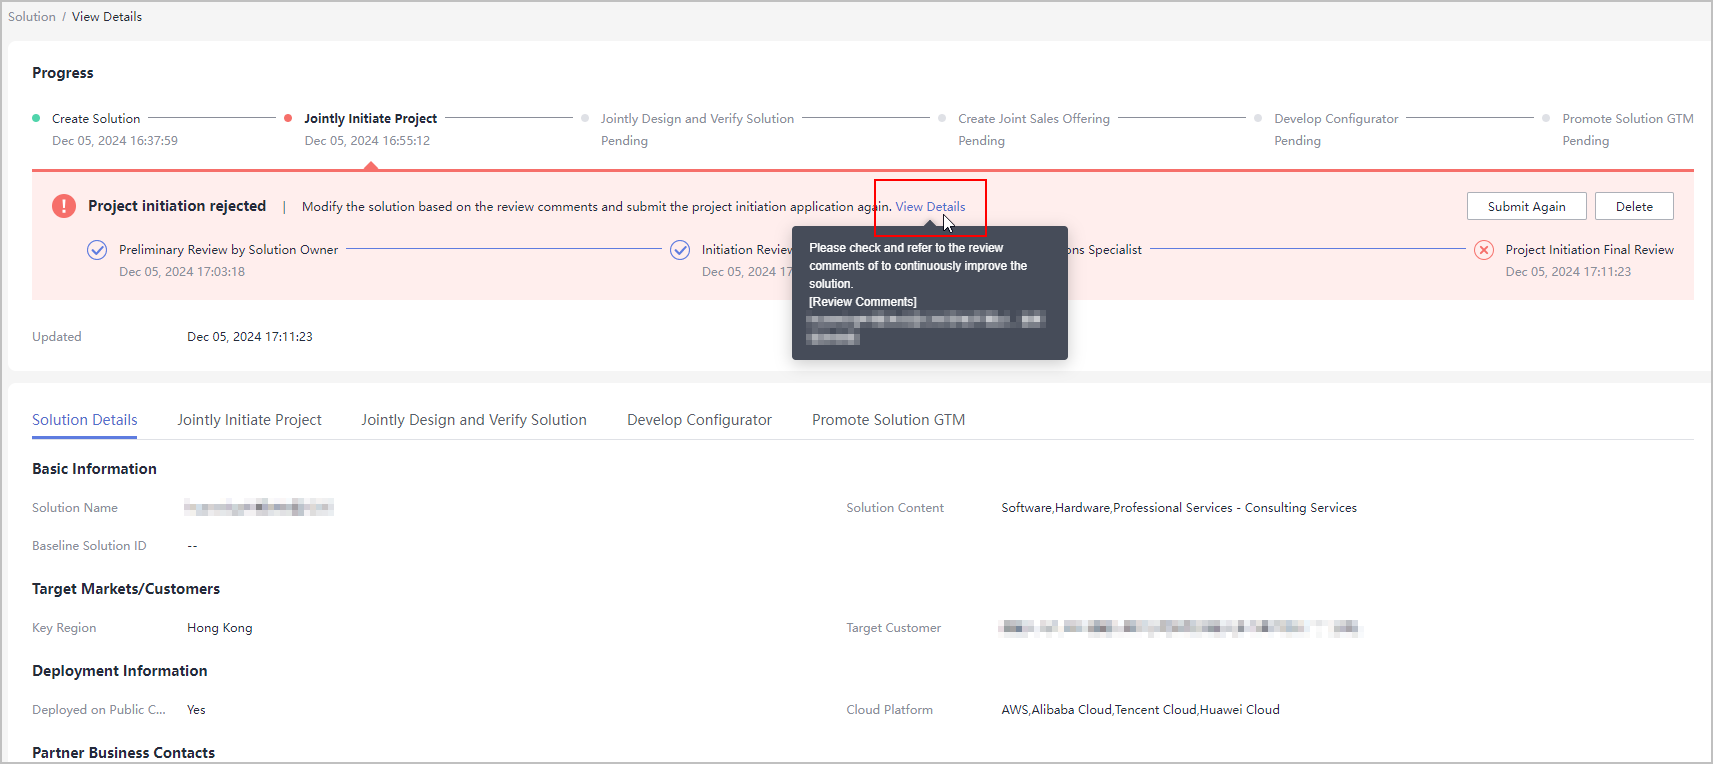Screen dimensions: 1713x764
Task: Click the Dec 05, 2024 16:37:59 timestamp
Action: tap(115, 141)
